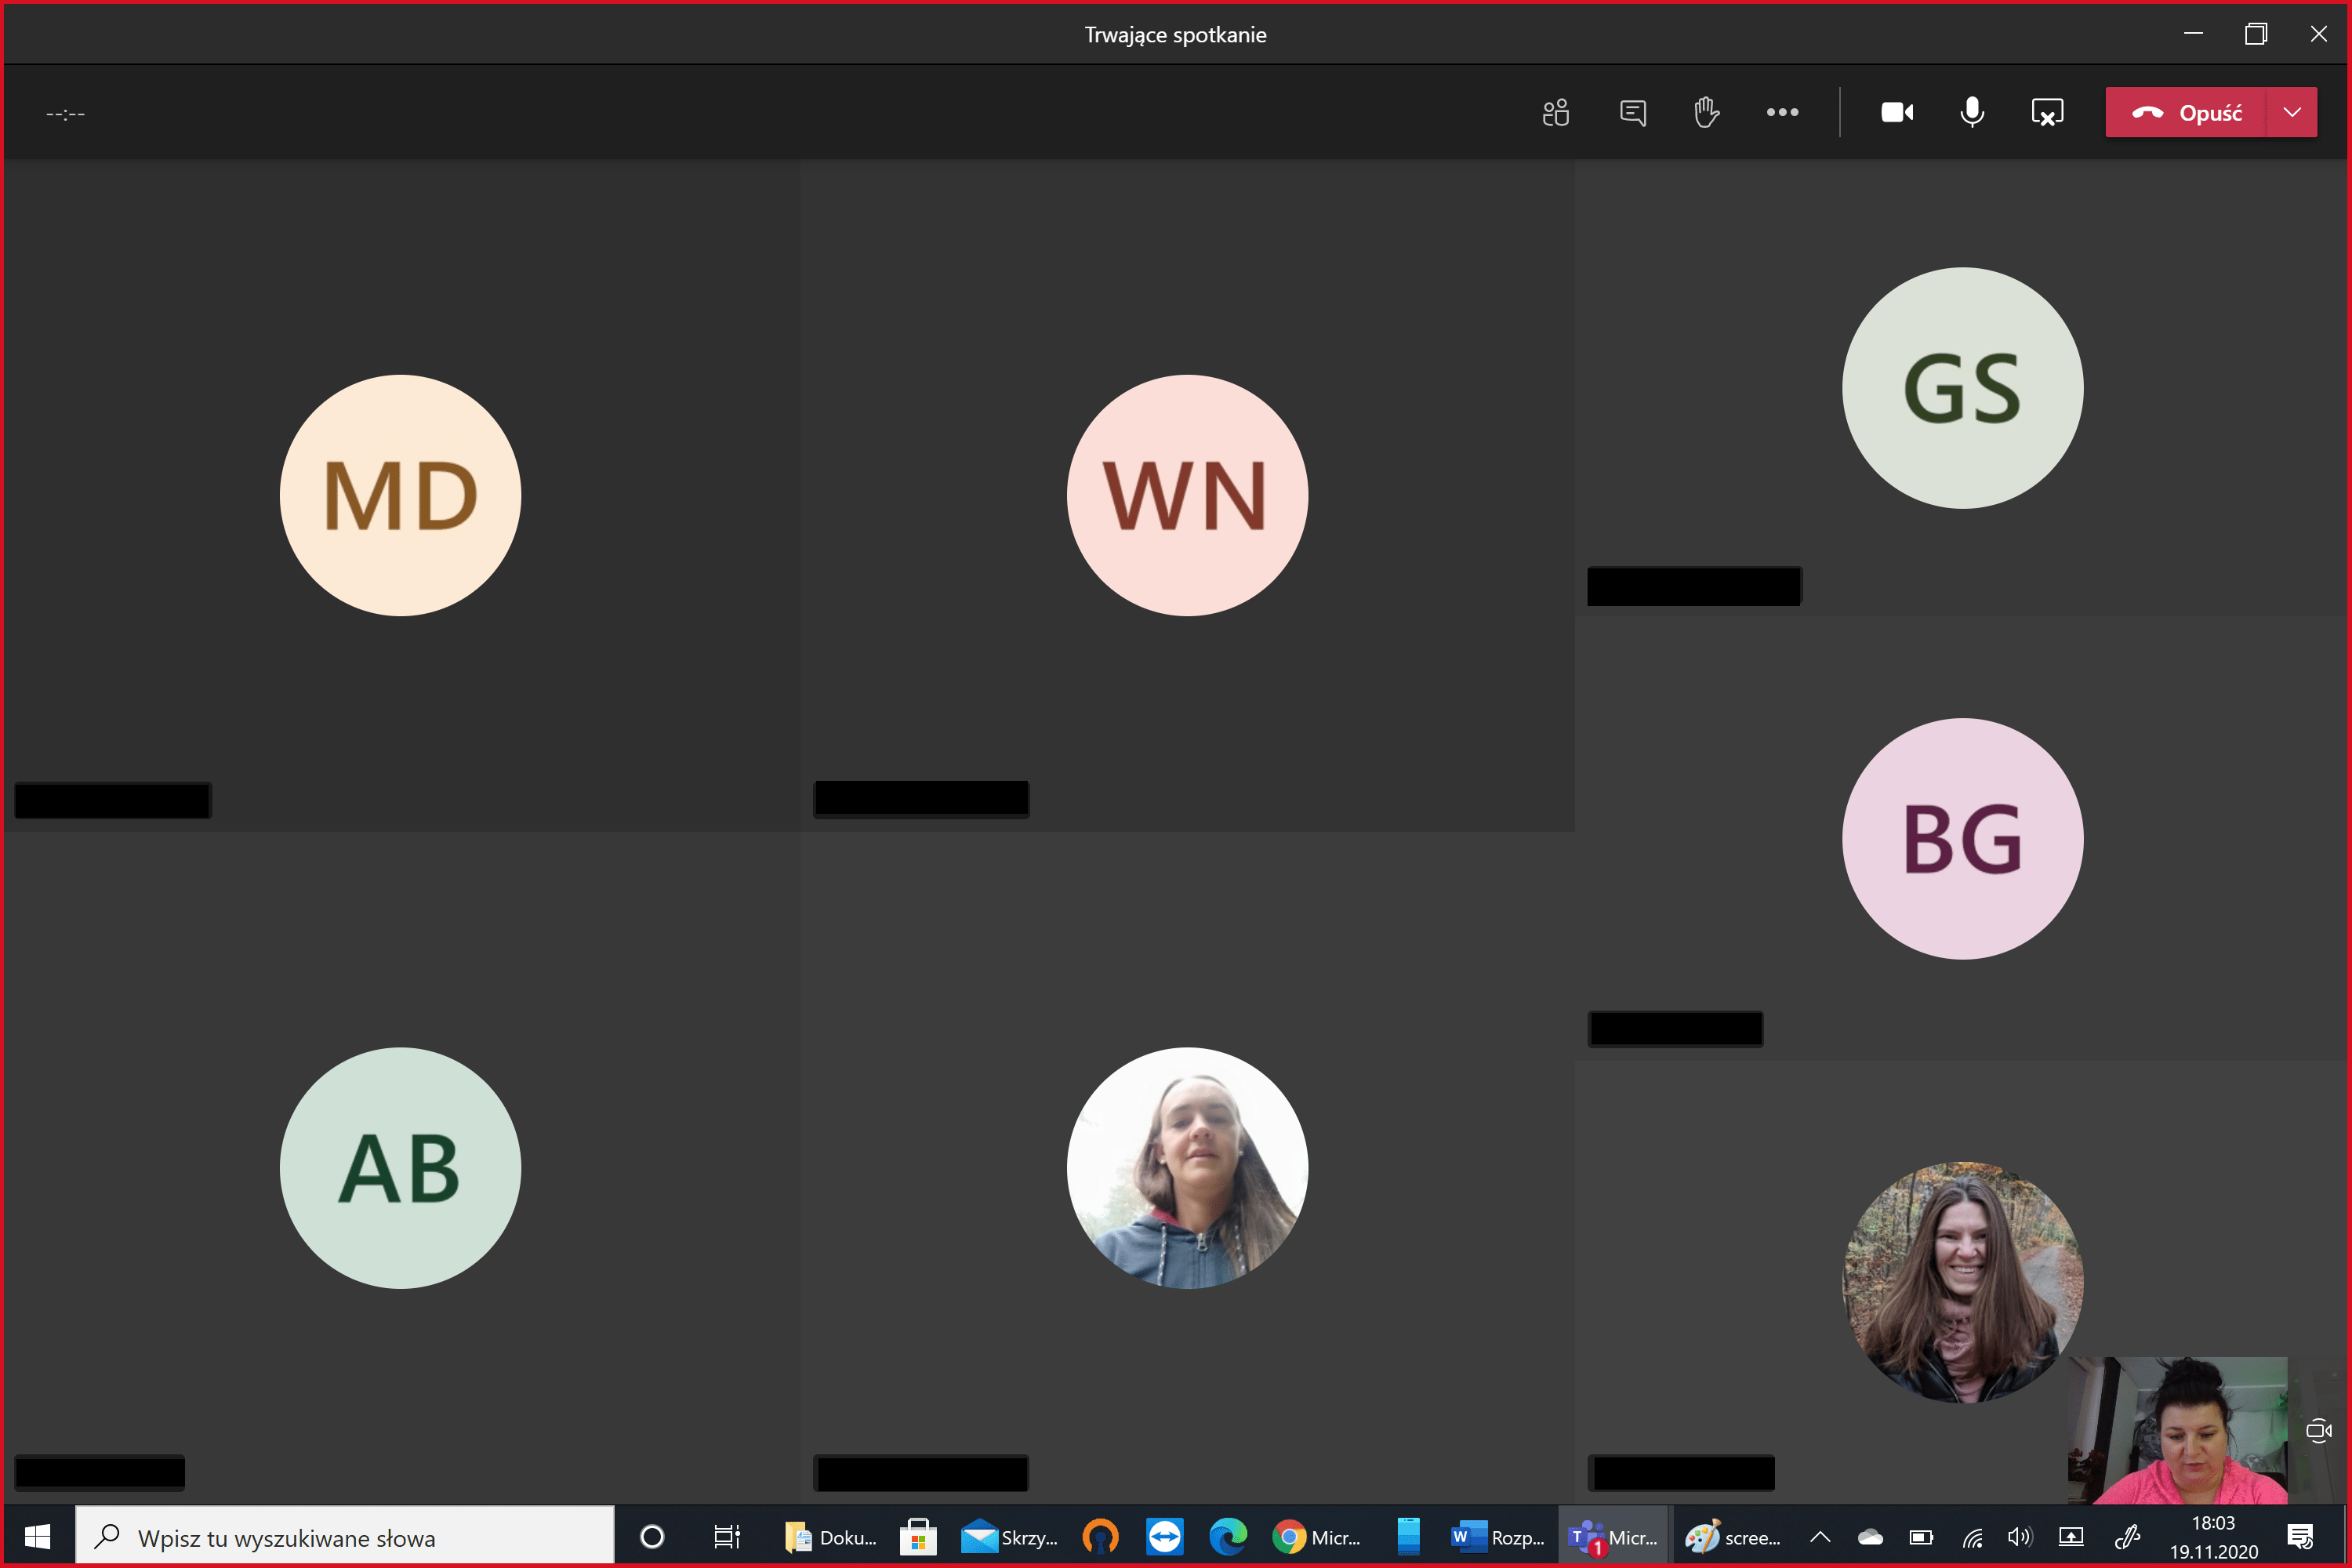Open the meeting chat
This screenshot has width=2352, height=1568.
(1632, 112)
